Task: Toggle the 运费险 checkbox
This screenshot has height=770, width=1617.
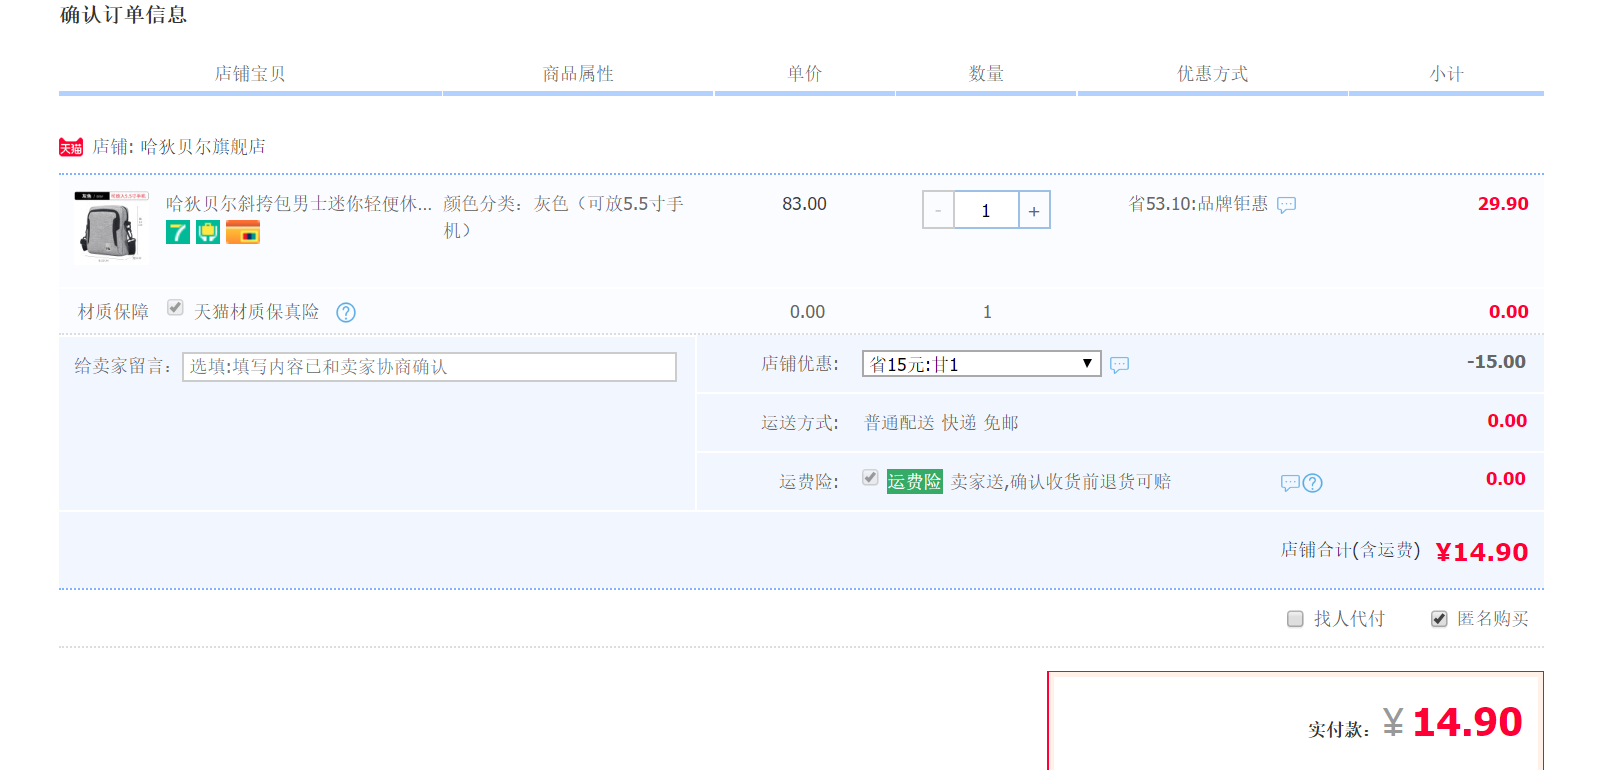Action: tap(870, 478)
